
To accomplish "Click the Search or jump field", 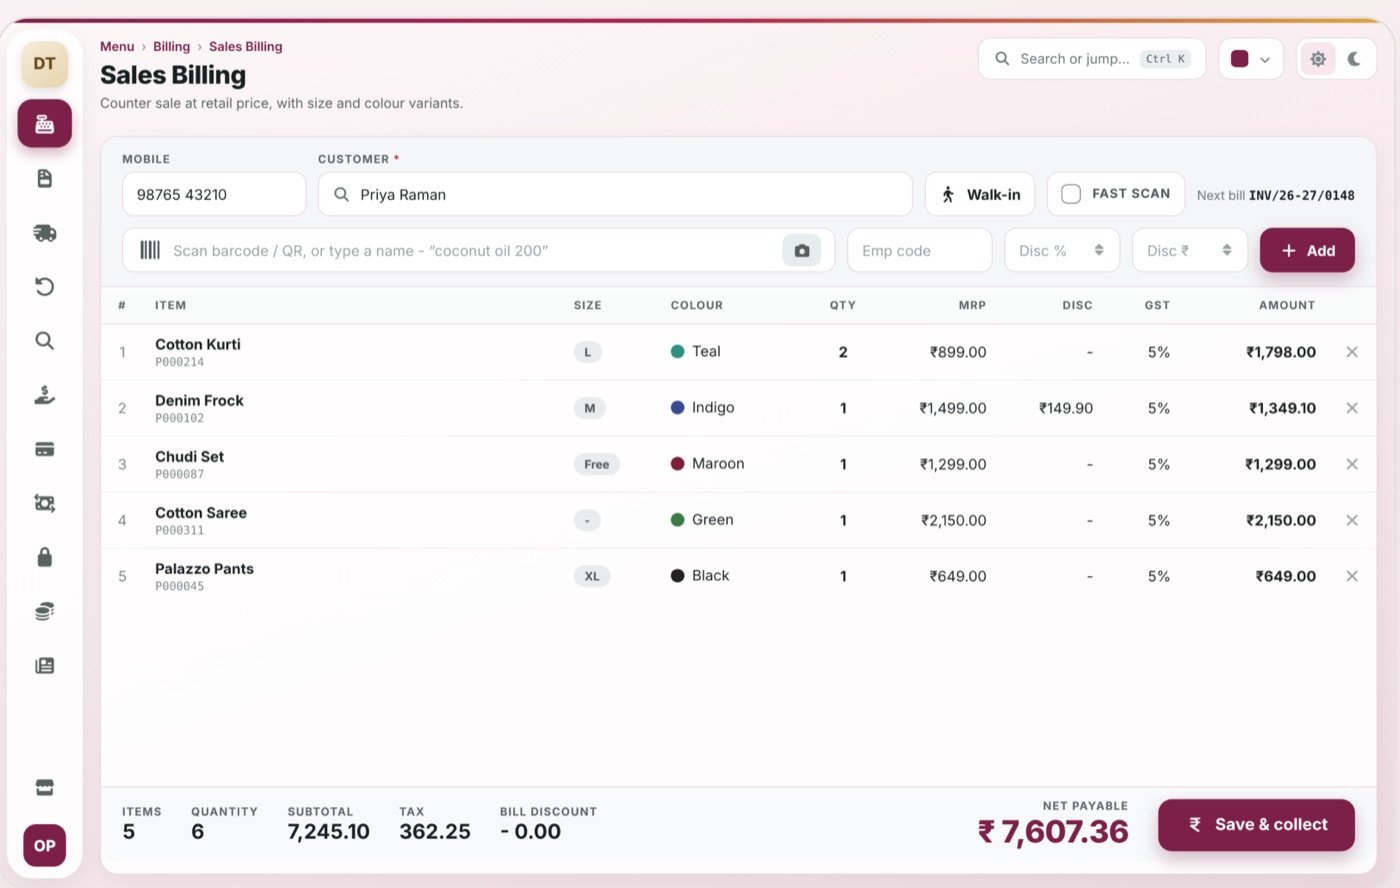I will [x=1092, y=59].
